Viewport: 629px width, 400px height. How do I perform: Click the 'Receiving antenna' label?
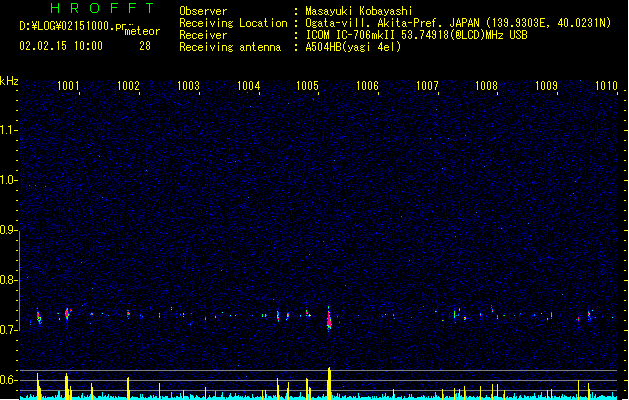230,47
